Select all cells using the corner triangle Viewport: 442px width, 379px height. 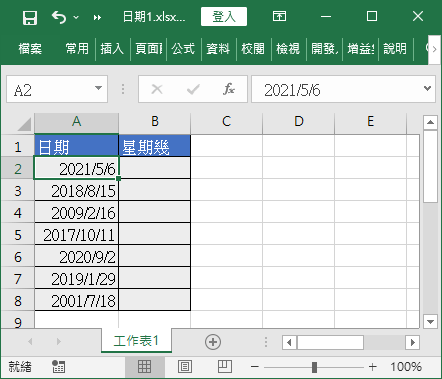pos(24,124)
